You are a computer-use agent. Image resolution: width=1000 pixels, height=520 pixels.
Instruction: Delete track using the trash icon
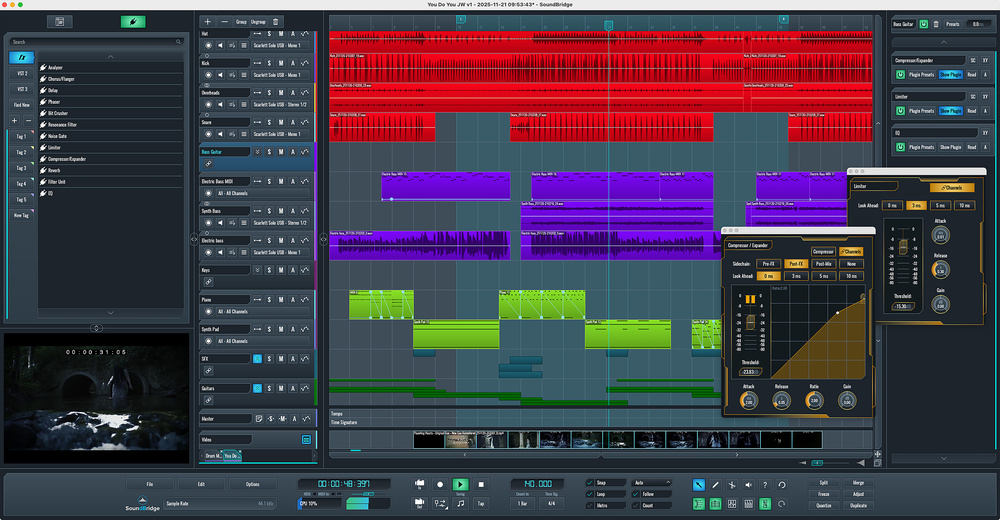(x=276, y=21)
